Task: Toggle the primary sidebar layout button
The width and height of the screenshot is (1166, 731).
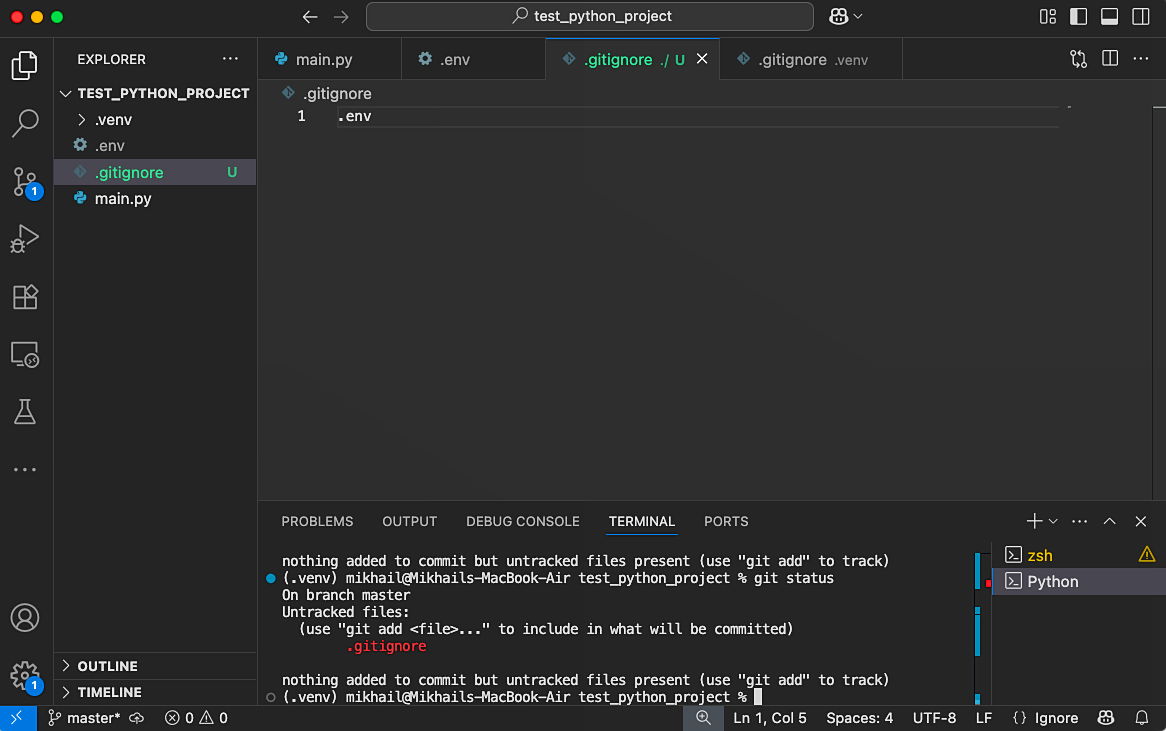Action: (x=1078, y=17)
